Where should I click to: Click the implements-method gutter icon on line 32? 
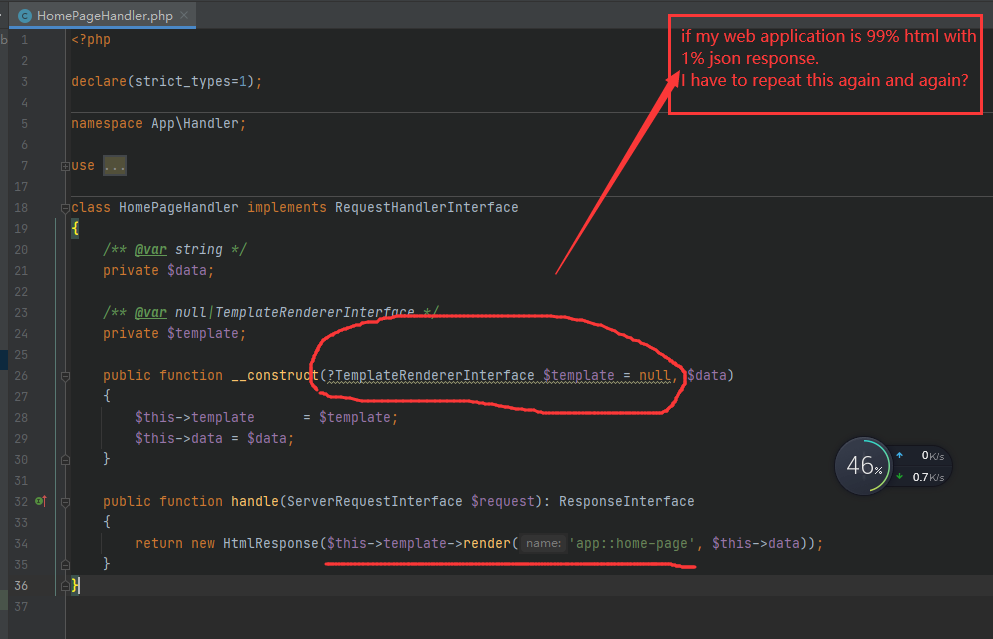(41, 501)
